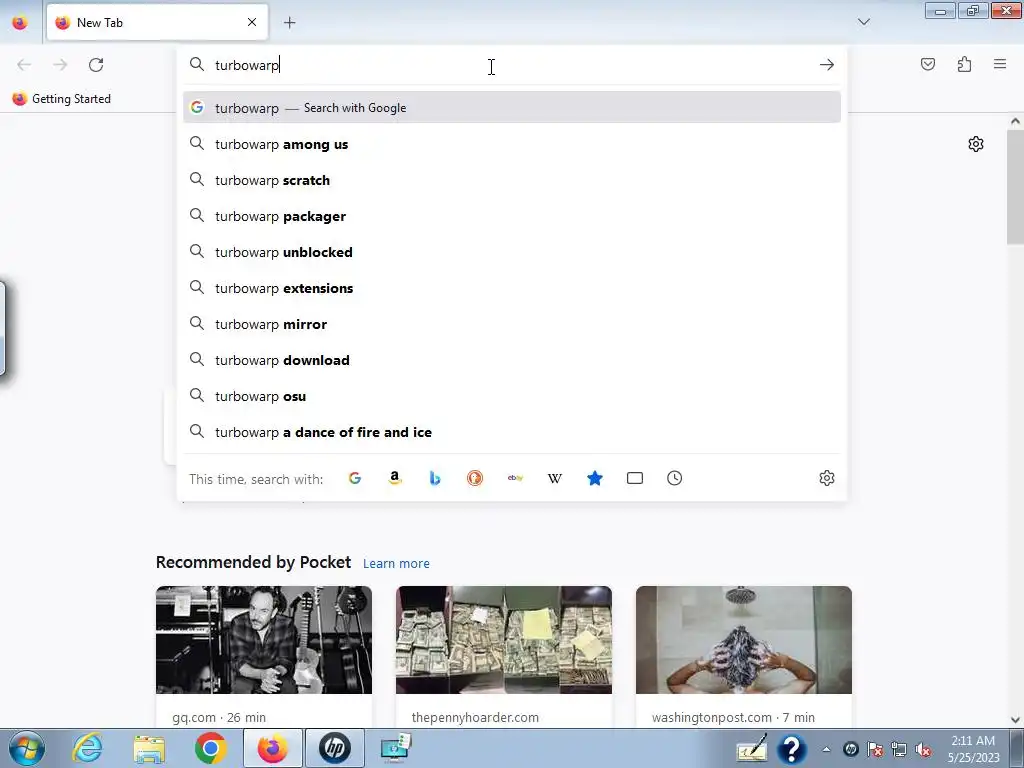Launch Google Chrome from taskbar
The image size is (1024, 768).
pyautogui.click(x=210, y=748)
